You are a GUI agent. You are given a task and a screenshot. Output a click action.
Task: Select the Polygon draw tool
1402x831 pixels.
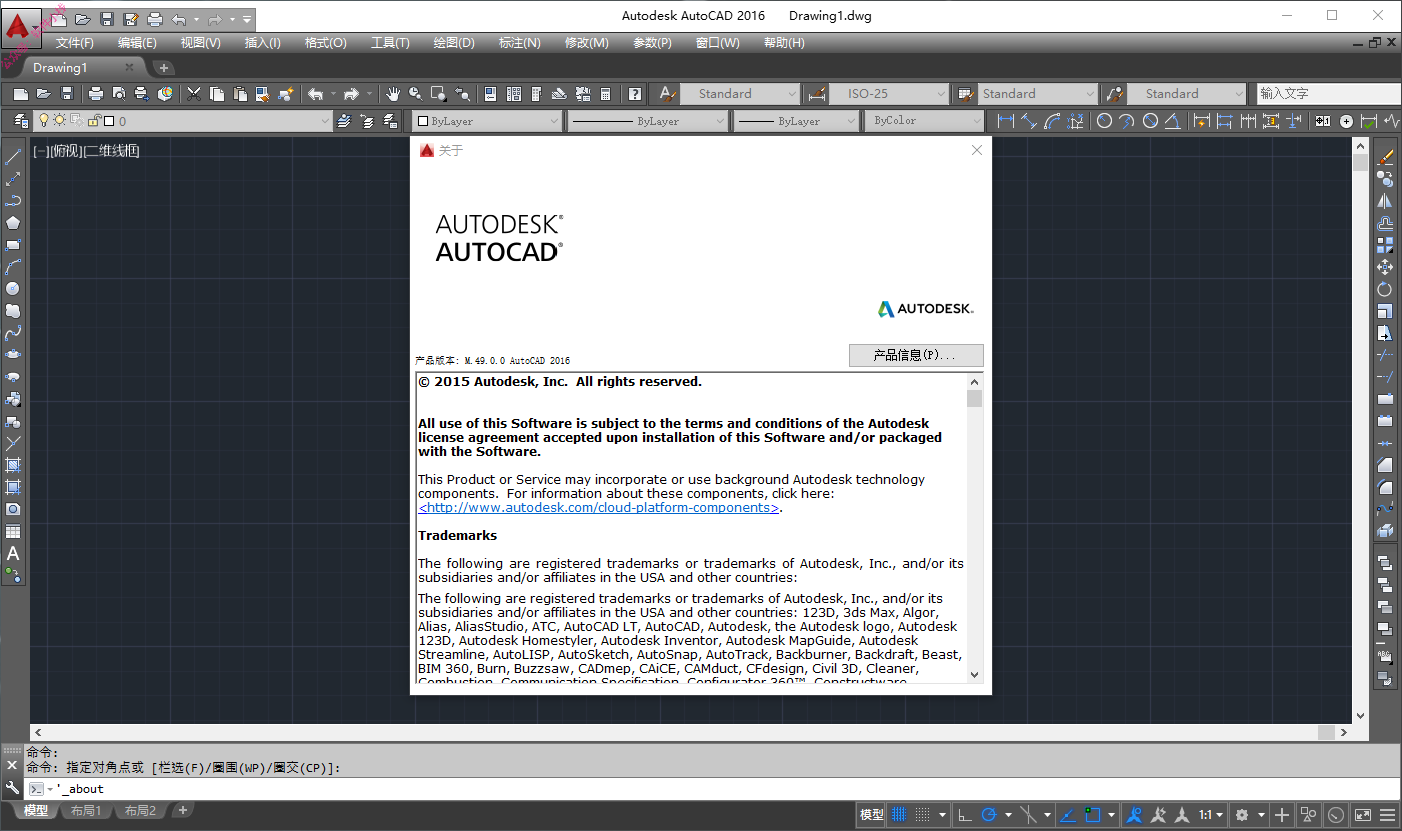tap(13, 223)
